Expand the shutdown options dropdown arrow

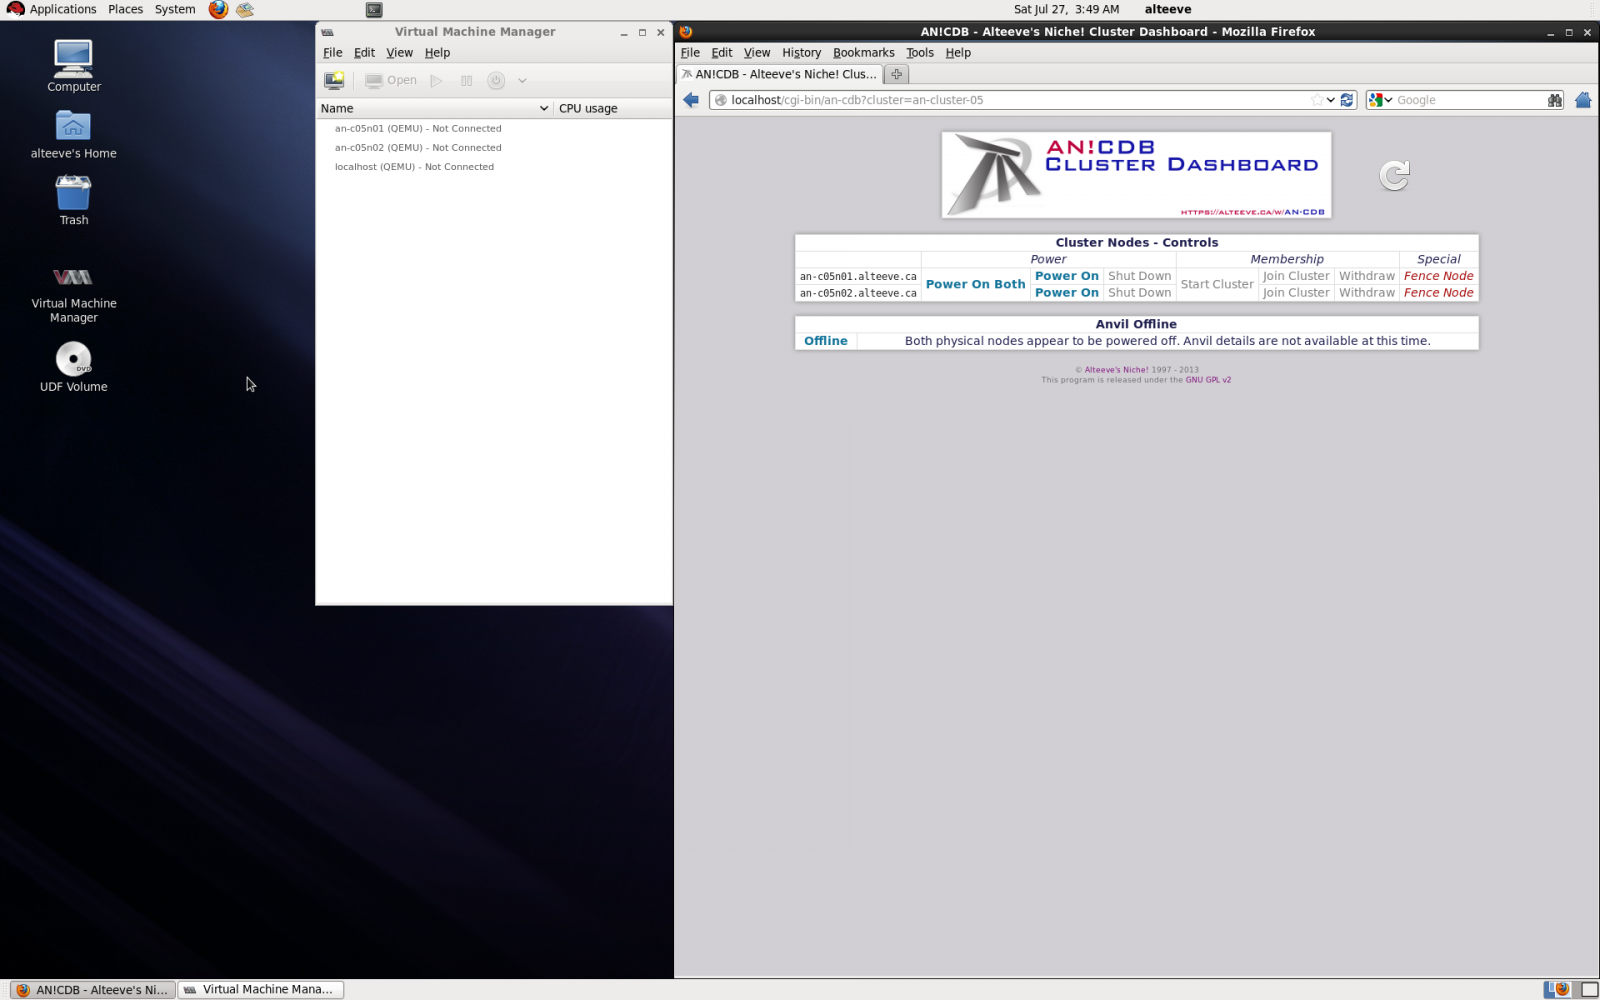(522, 81)
